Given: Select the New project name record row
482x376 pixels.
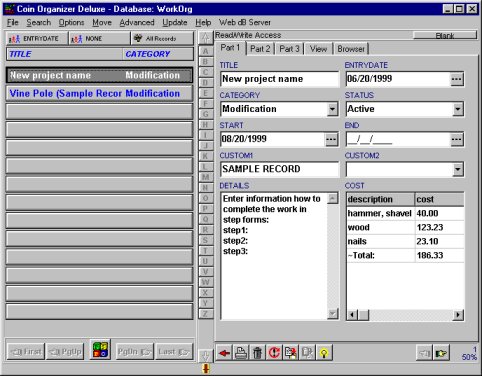Looking at the screenshot, I should click(x=99, y=75).
